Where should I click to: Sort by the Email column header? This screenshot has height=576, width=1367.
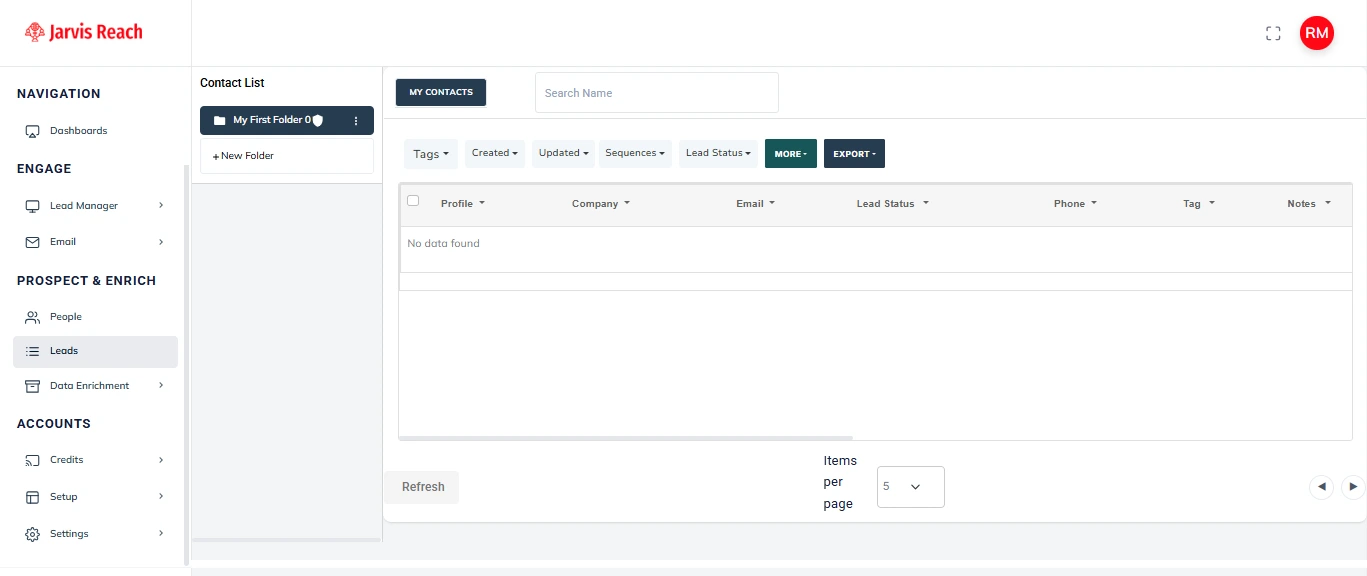[x=756, y=204]
